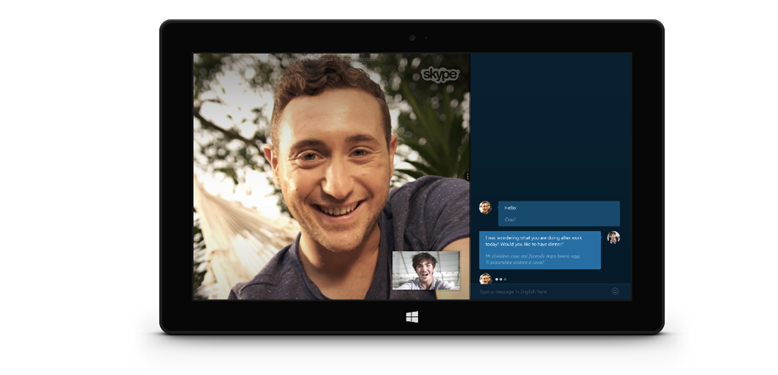Screen dimensions: 778x375
Task: Click the avatar beside the dinner invitation message
Action: pos(614,237)
